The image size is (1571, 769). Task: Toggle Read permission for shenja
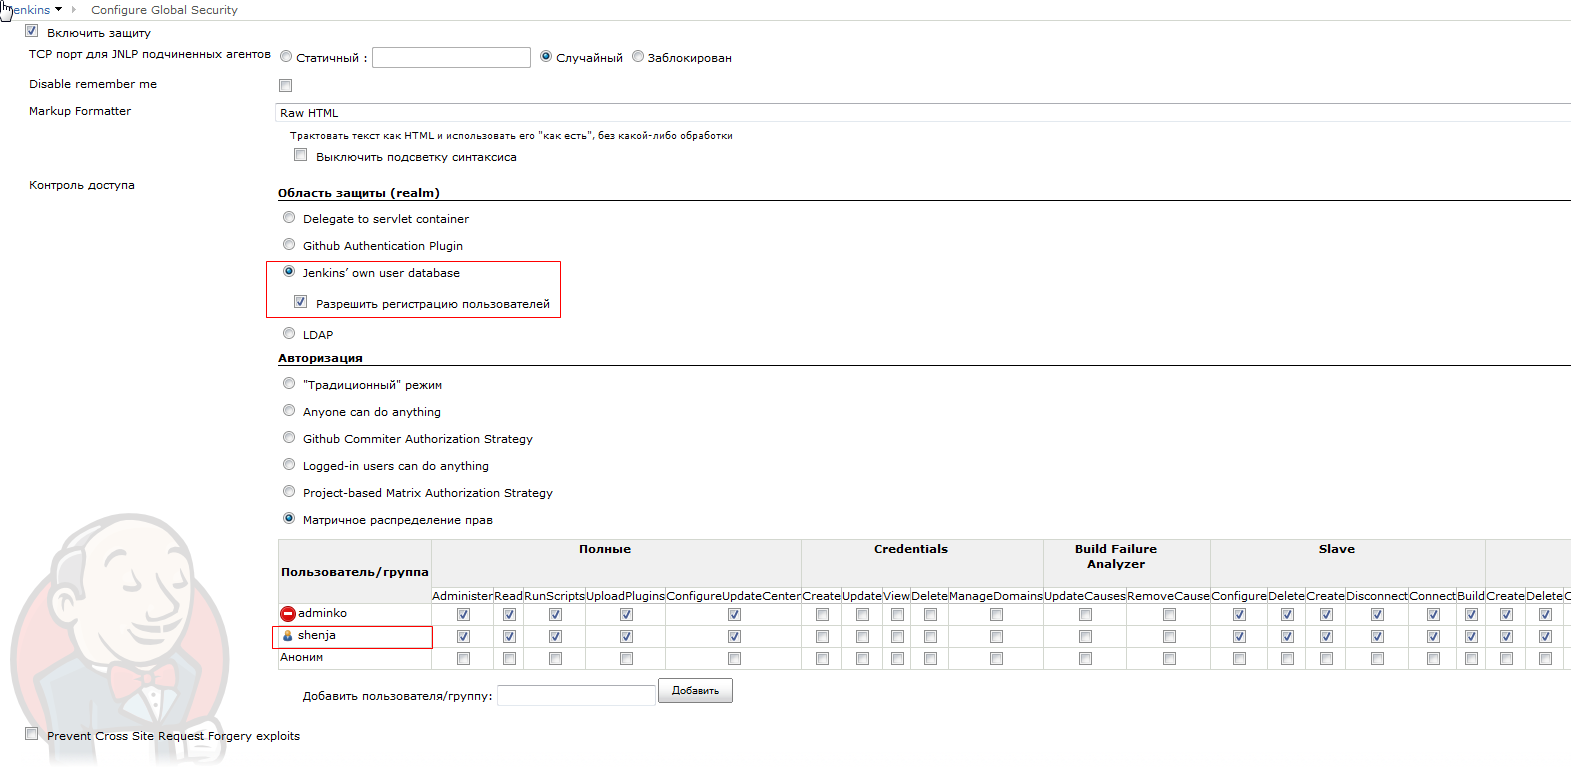(x=509, y=637)
